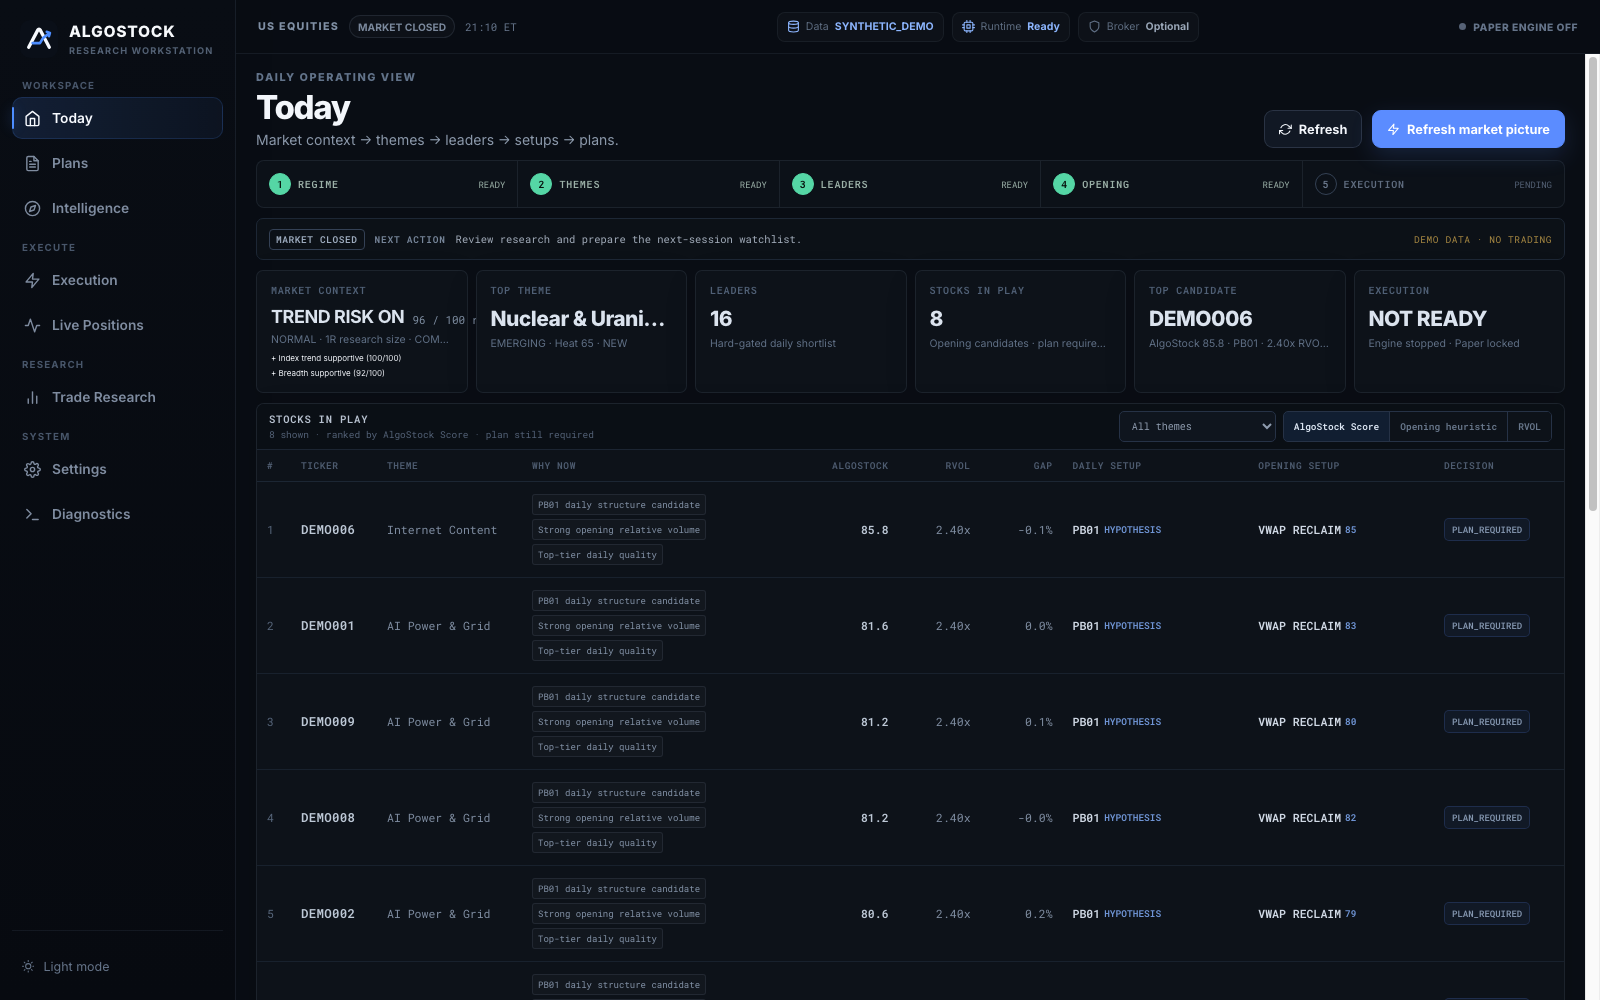The image size is (1600, 1000).
Task: Select the Leaders step
Action: point(910,185)
